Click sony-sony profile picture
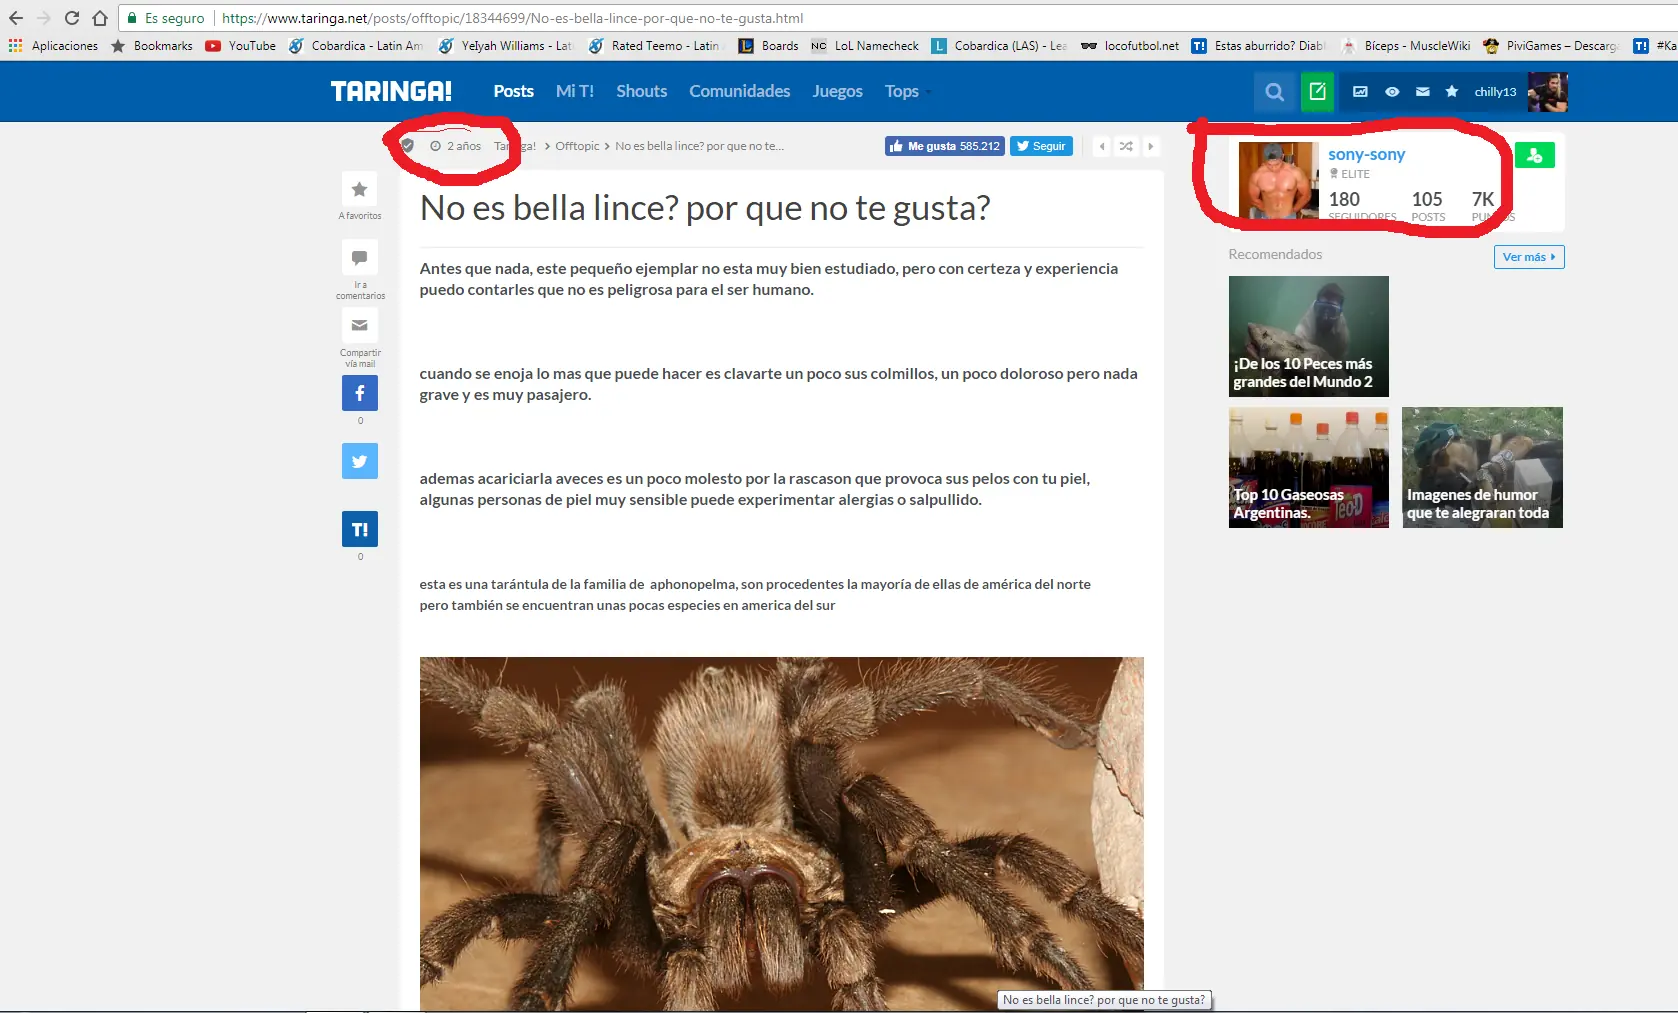1678x1013 pixels. 1279,180
